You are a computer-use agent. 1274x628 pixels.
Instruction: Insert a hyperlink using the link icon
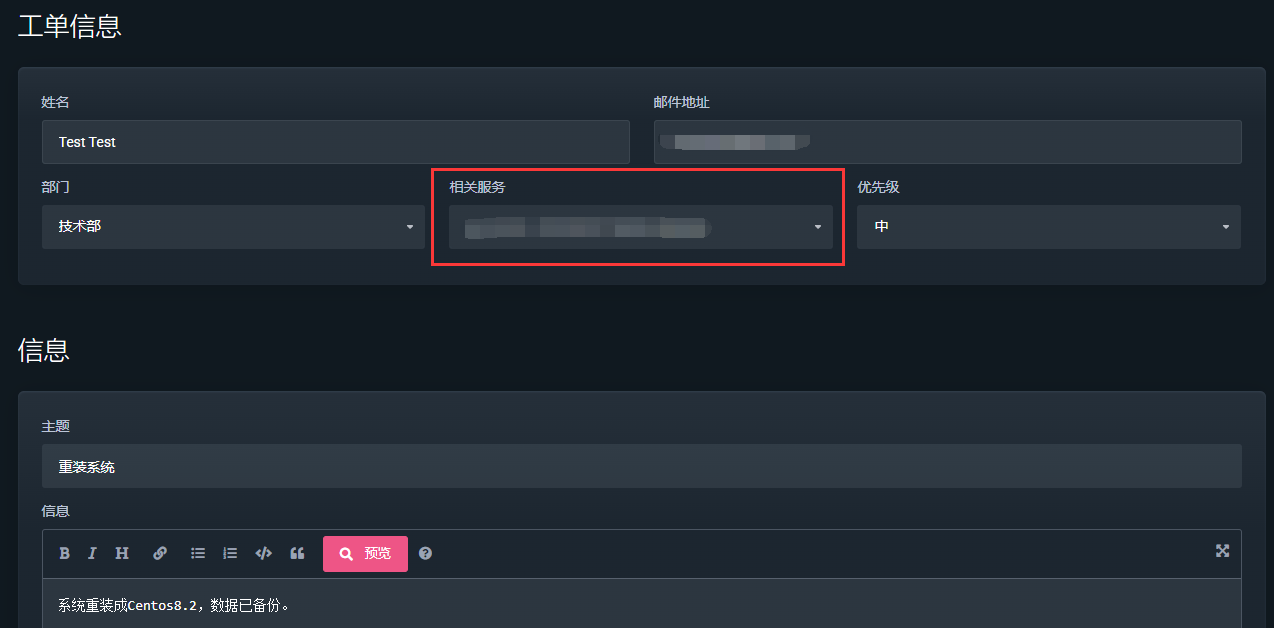[x=160, y=553]
